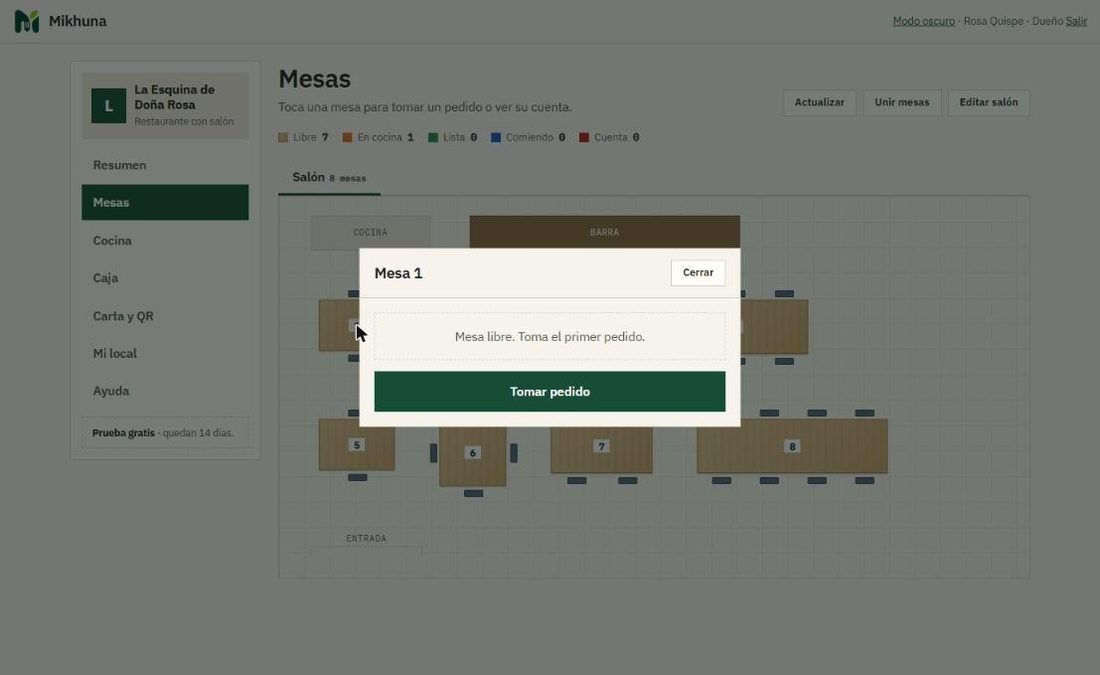Click the ENTRADA label
The width and height of the screenshot is (1100, 675).
click(366, 539)
